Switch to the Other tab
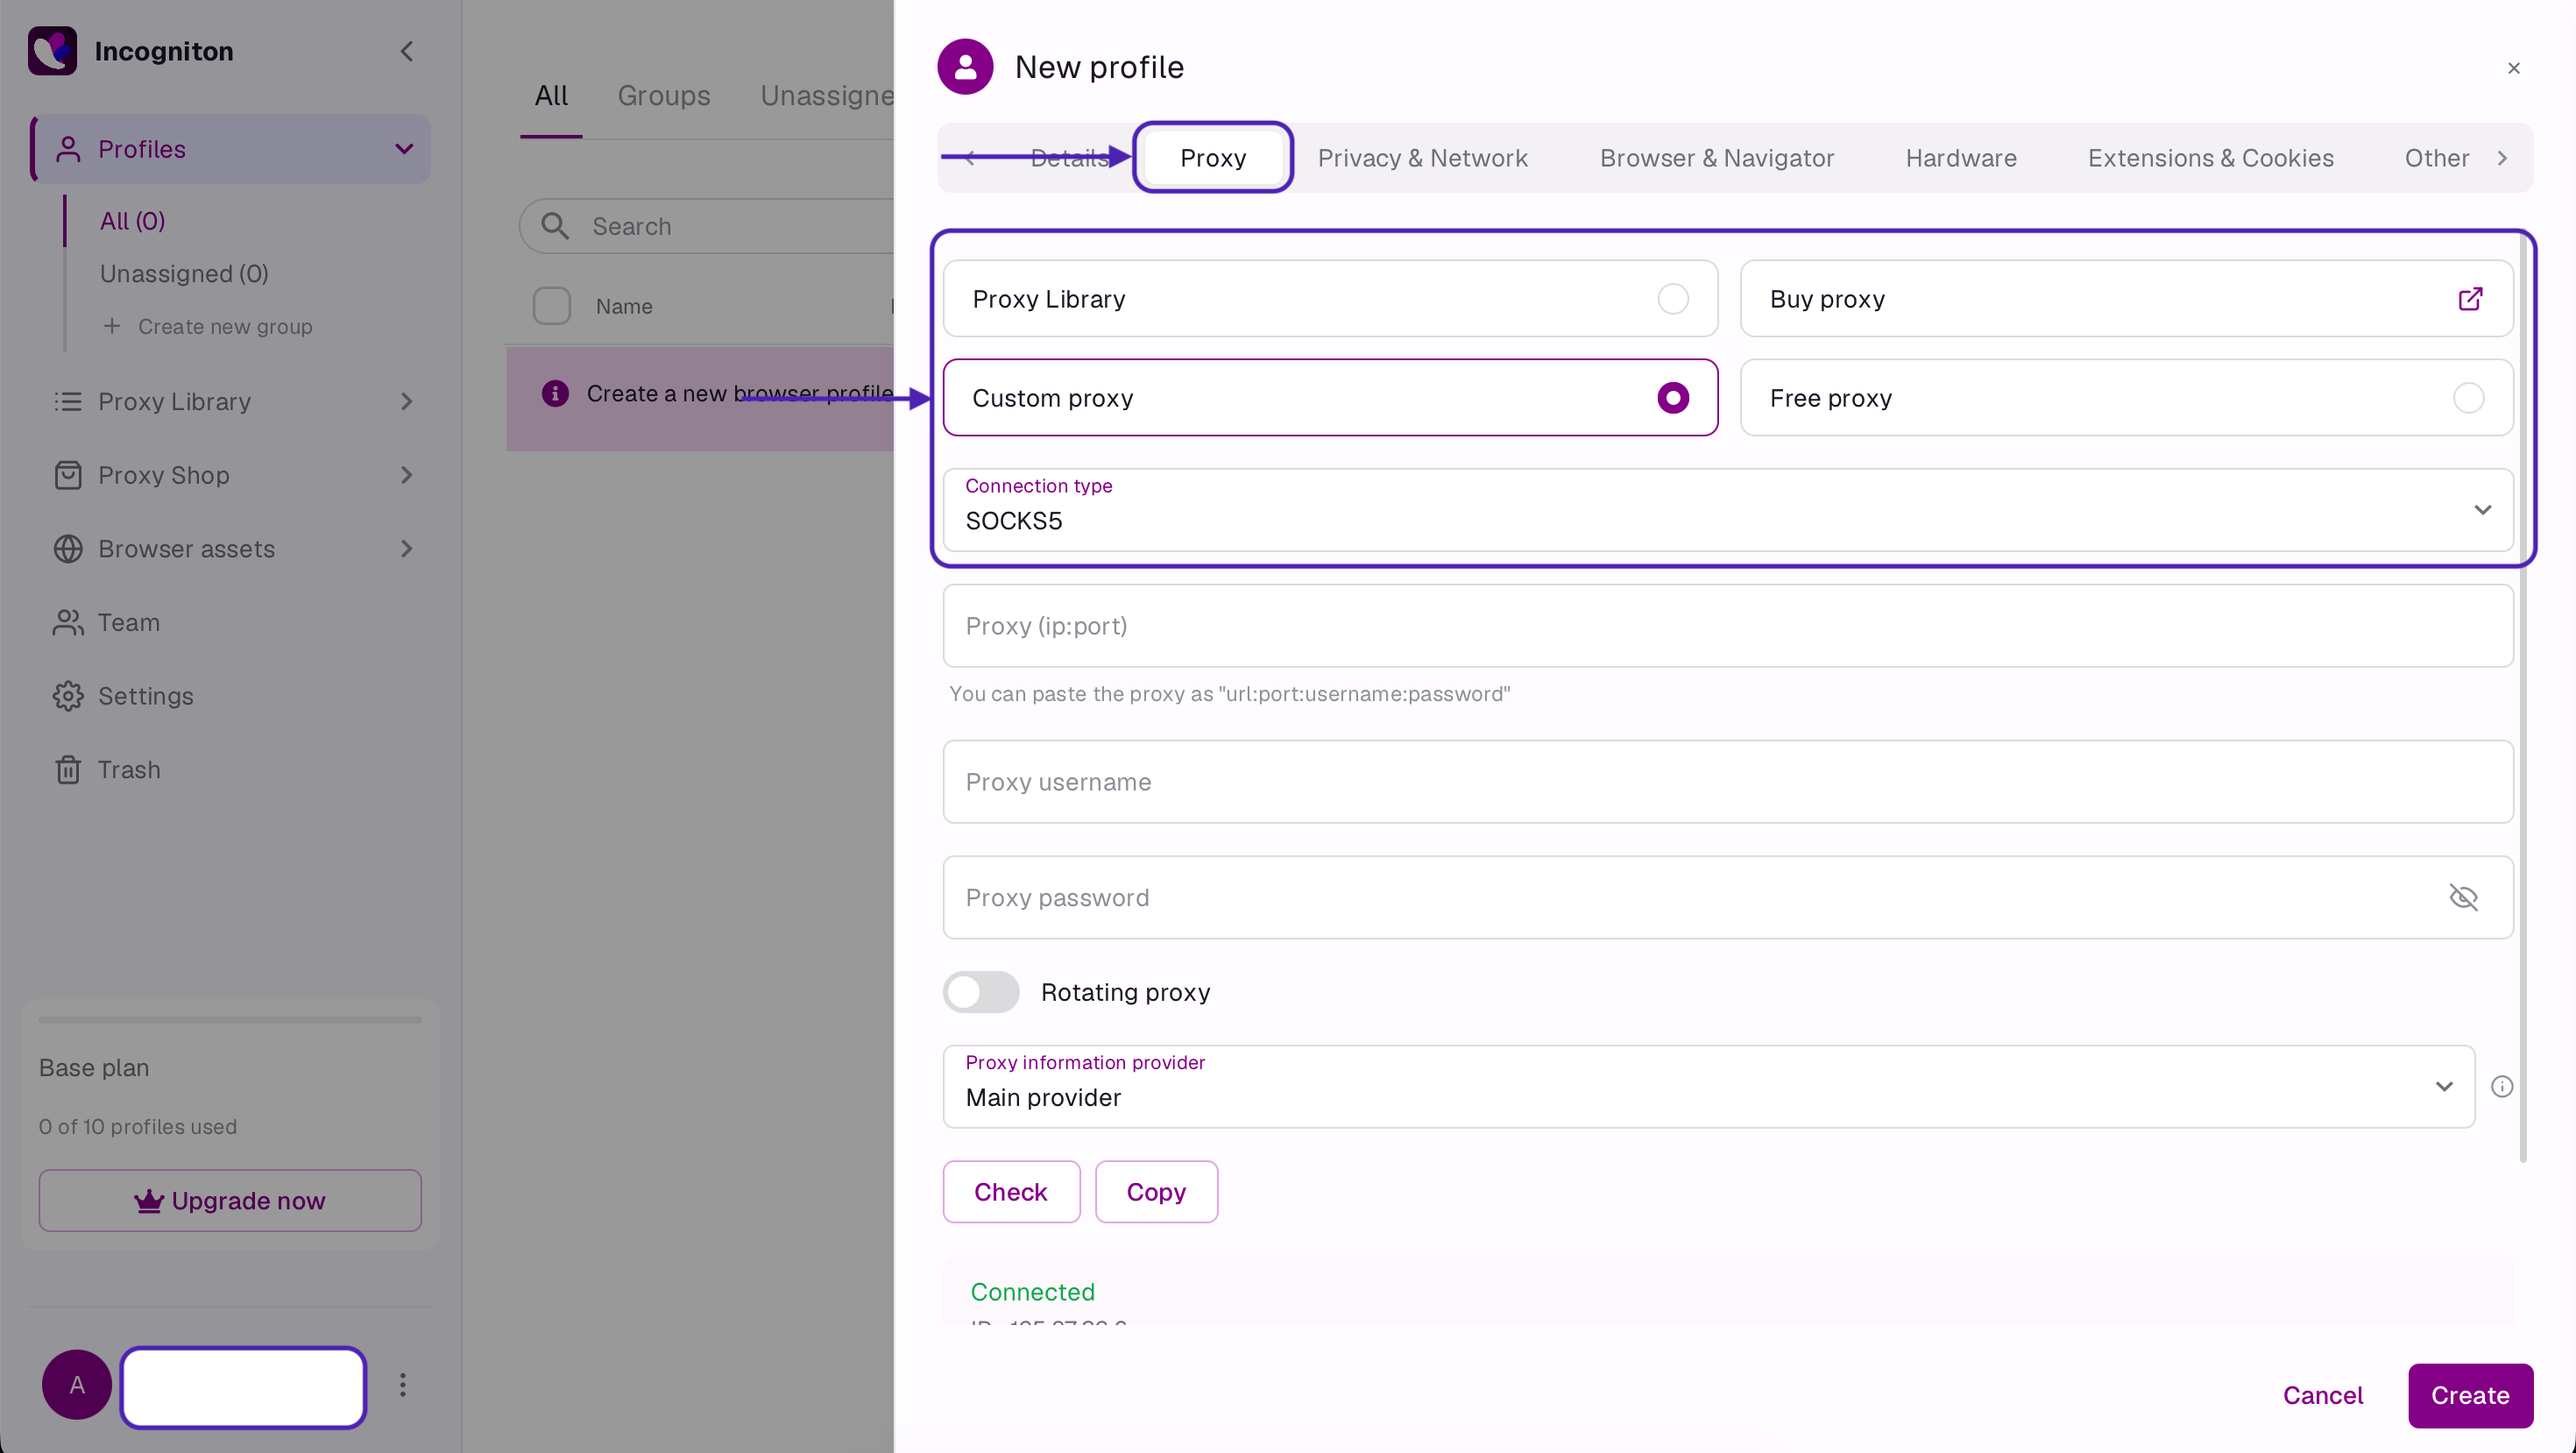The width and height of the screenshot is (2576, 1453). click(x=2437, y=158)
